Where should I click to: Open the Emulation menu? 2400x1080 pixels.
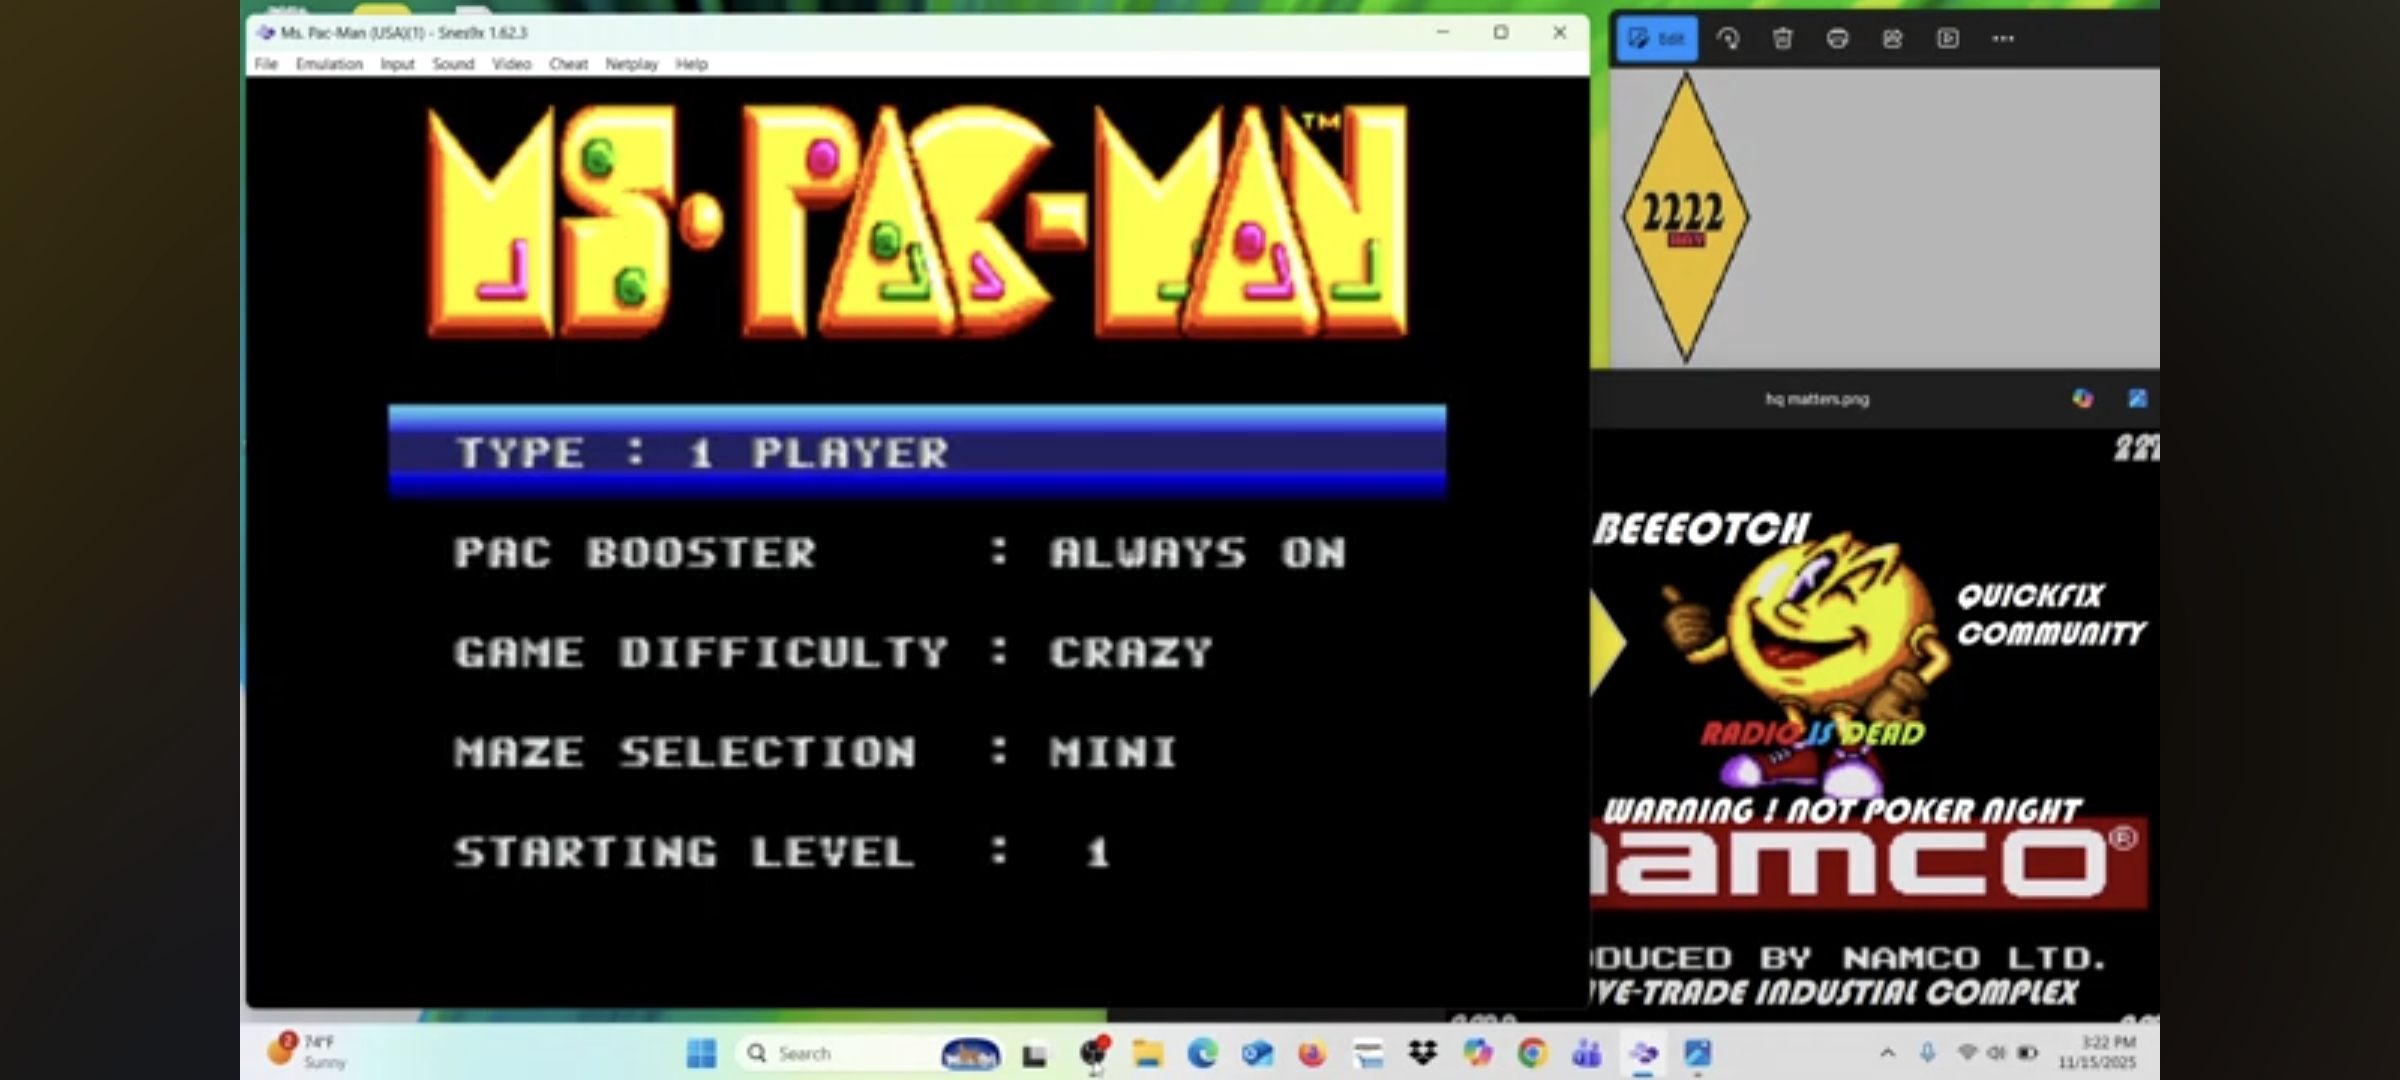tap(329, 64)
